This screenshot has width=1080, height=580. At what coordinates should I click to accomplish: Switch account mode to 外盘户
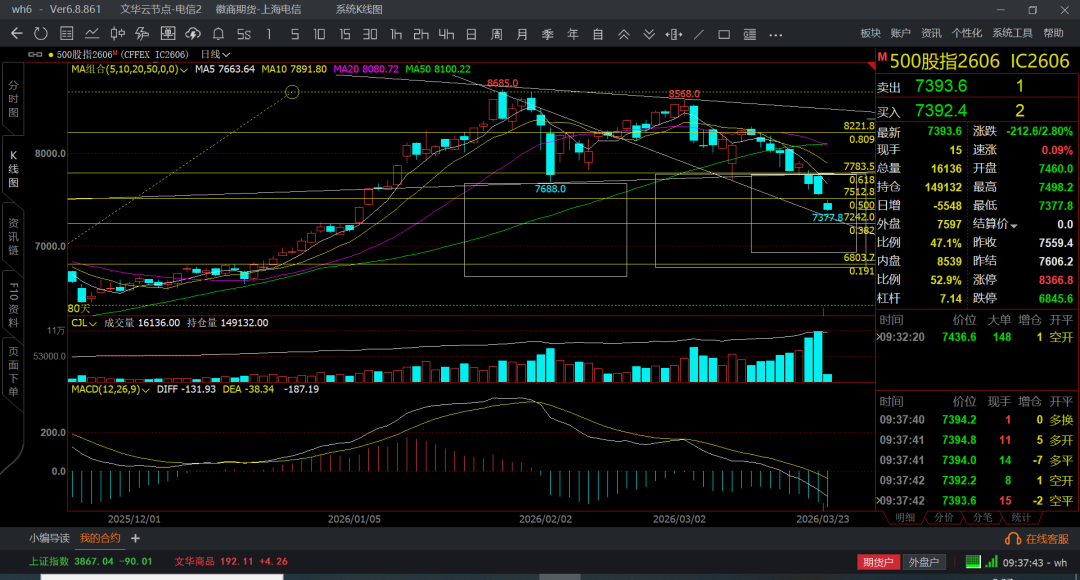click(x=925, y=562)
